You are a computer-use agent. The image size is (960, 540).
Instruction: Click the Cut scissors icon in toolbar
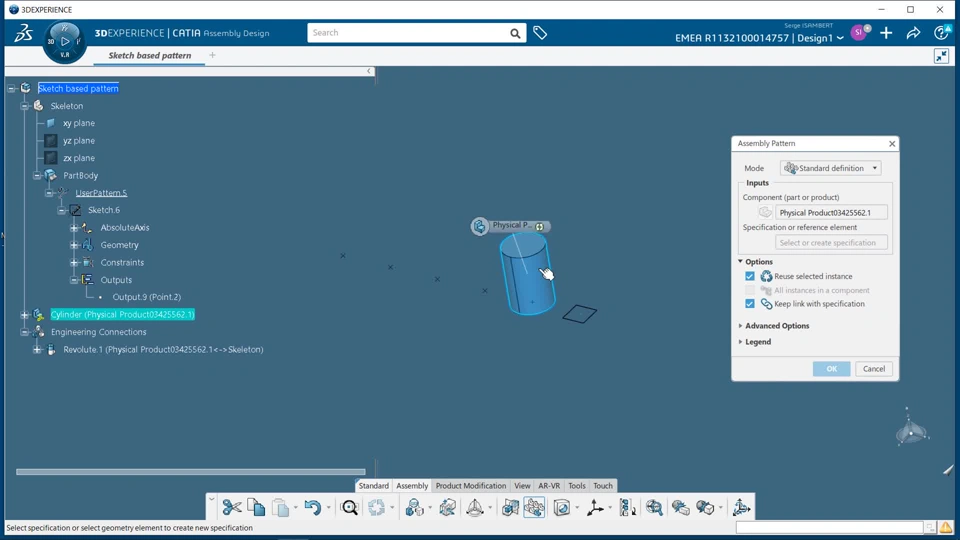tap(231, 508)
